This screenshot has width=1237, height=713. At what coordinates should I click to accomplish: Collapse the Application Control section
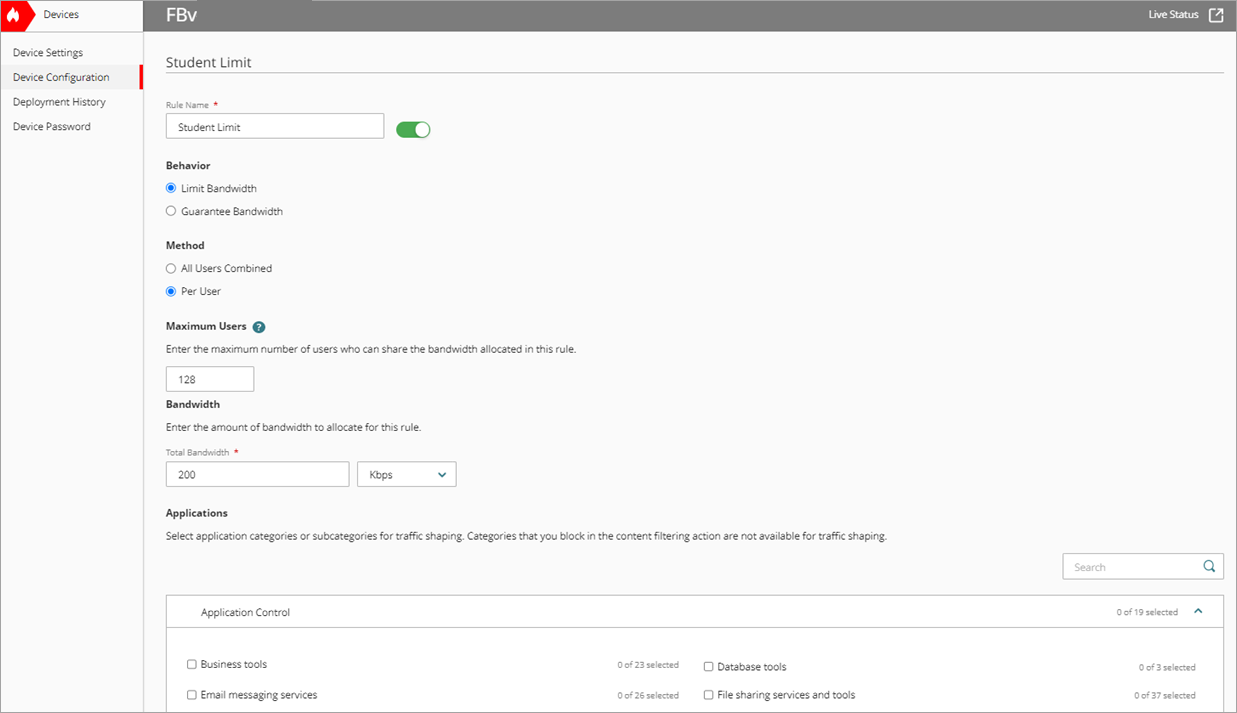(x=1197, y=610)
